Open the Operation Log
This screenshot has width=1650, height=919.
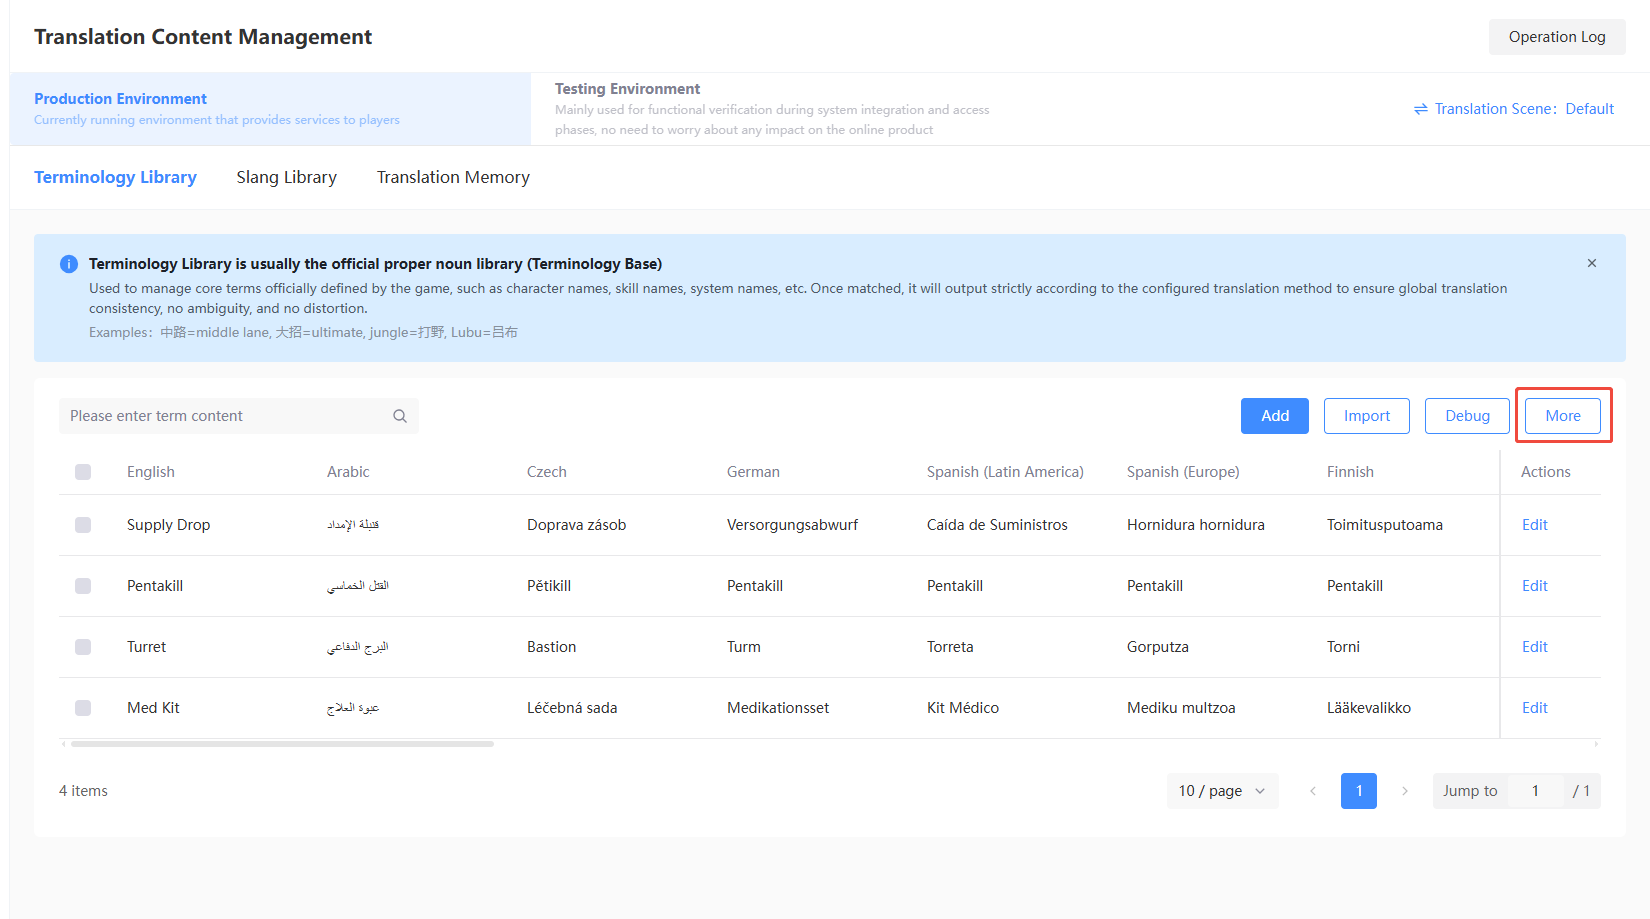click(x=1557, y=37)
